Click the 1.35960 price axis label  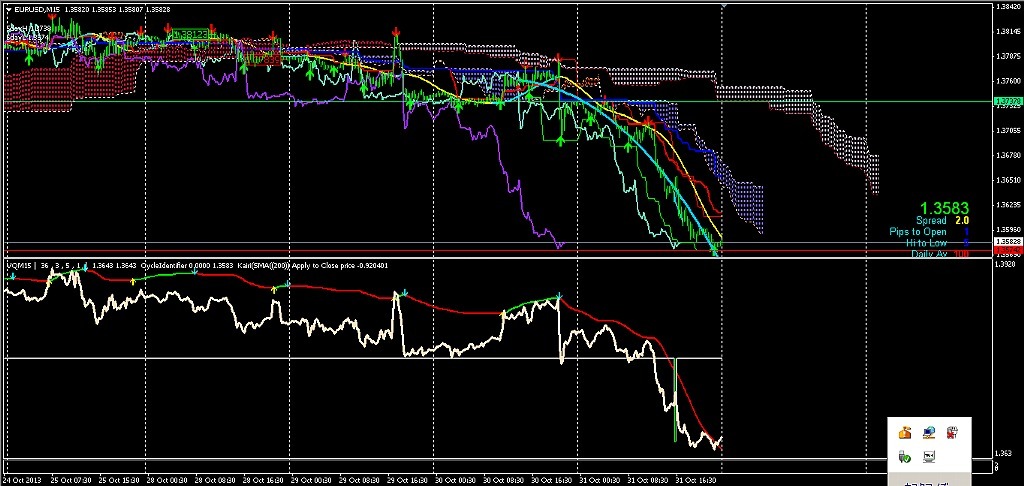tap(1008, 229)
